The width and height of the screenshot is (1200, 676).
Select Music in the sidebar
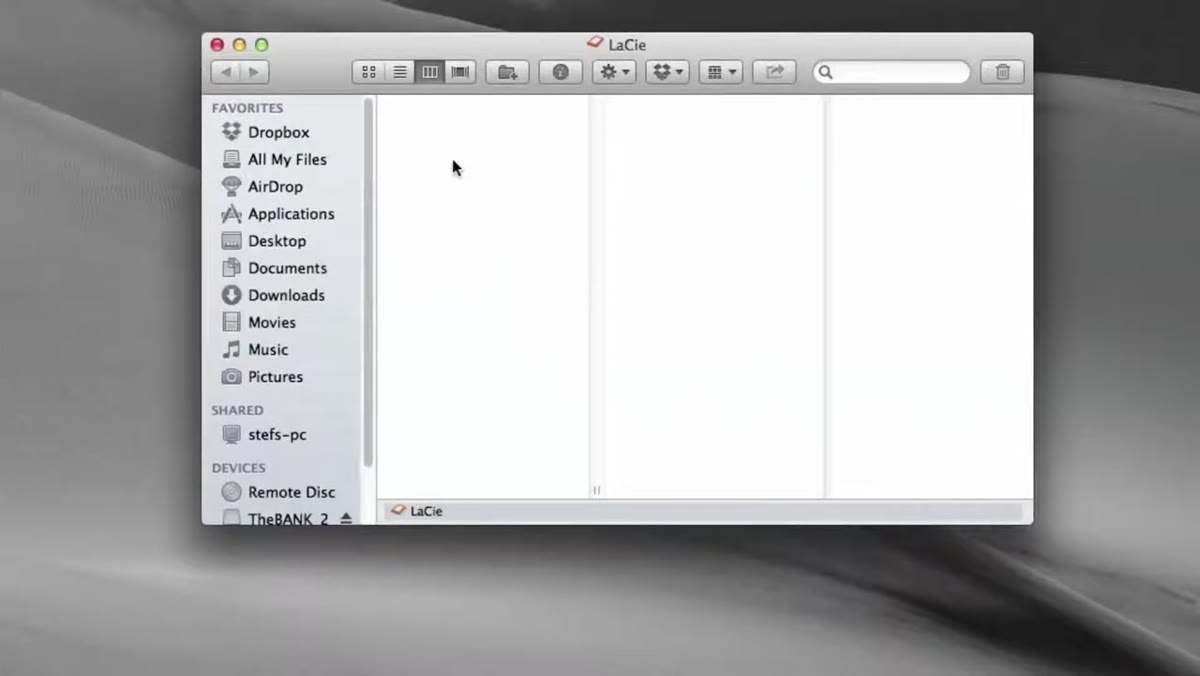[254, 349]
